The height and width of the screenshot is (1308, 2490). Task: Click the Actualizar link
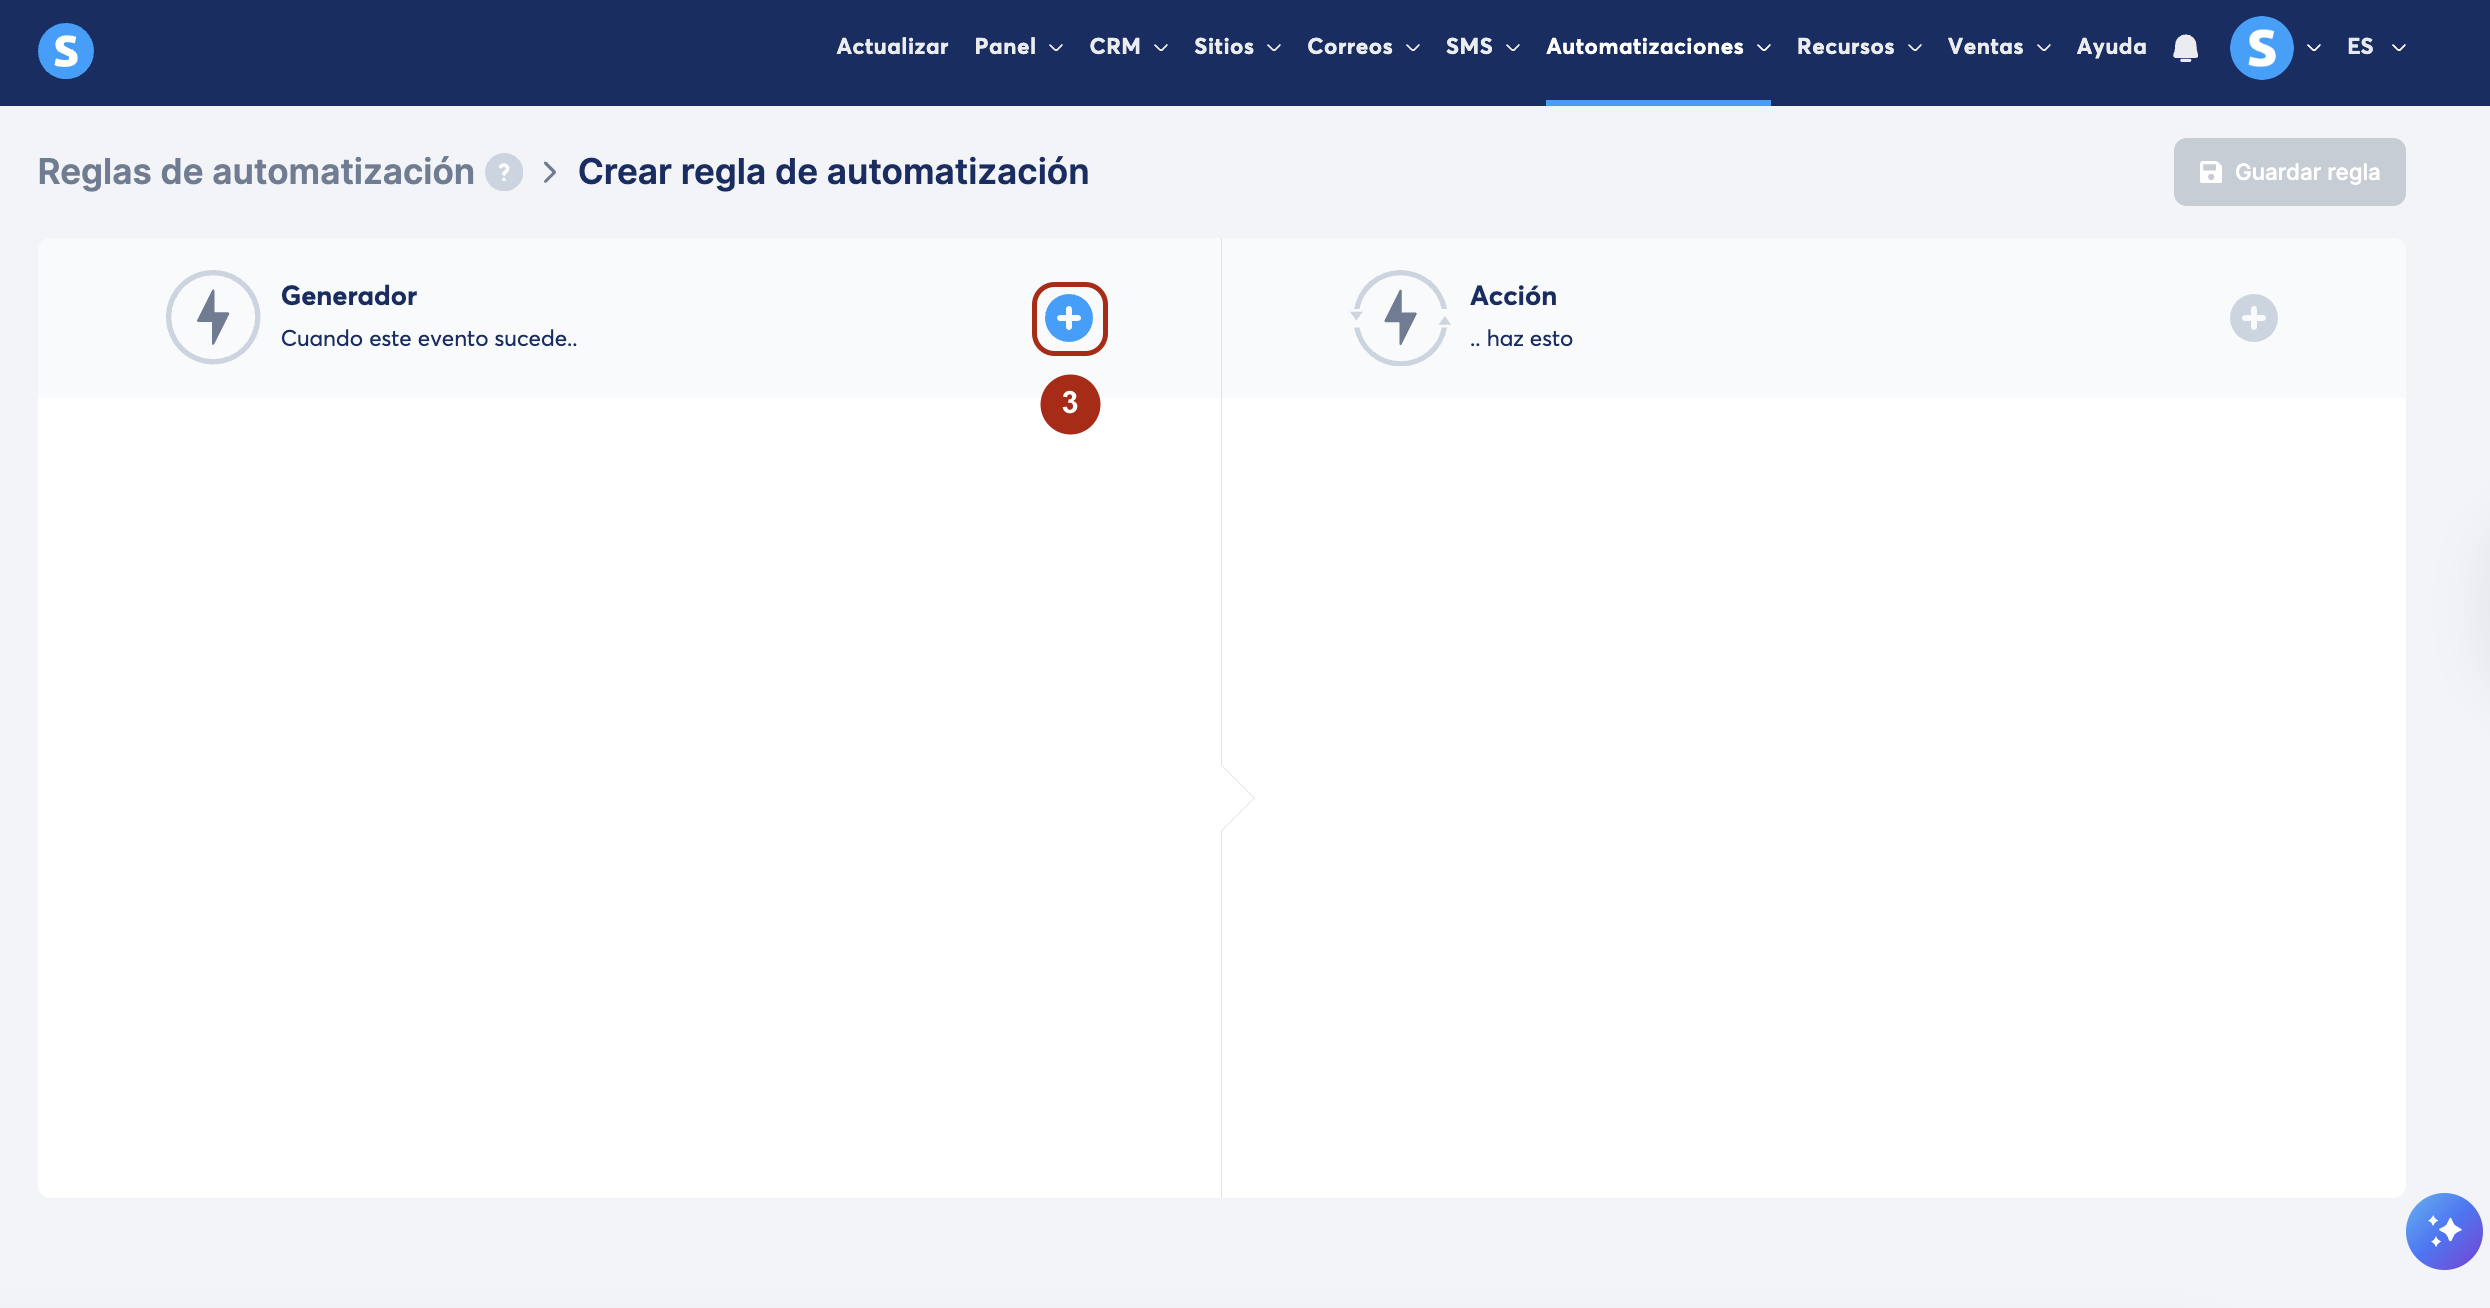click(x=892, y=47)
